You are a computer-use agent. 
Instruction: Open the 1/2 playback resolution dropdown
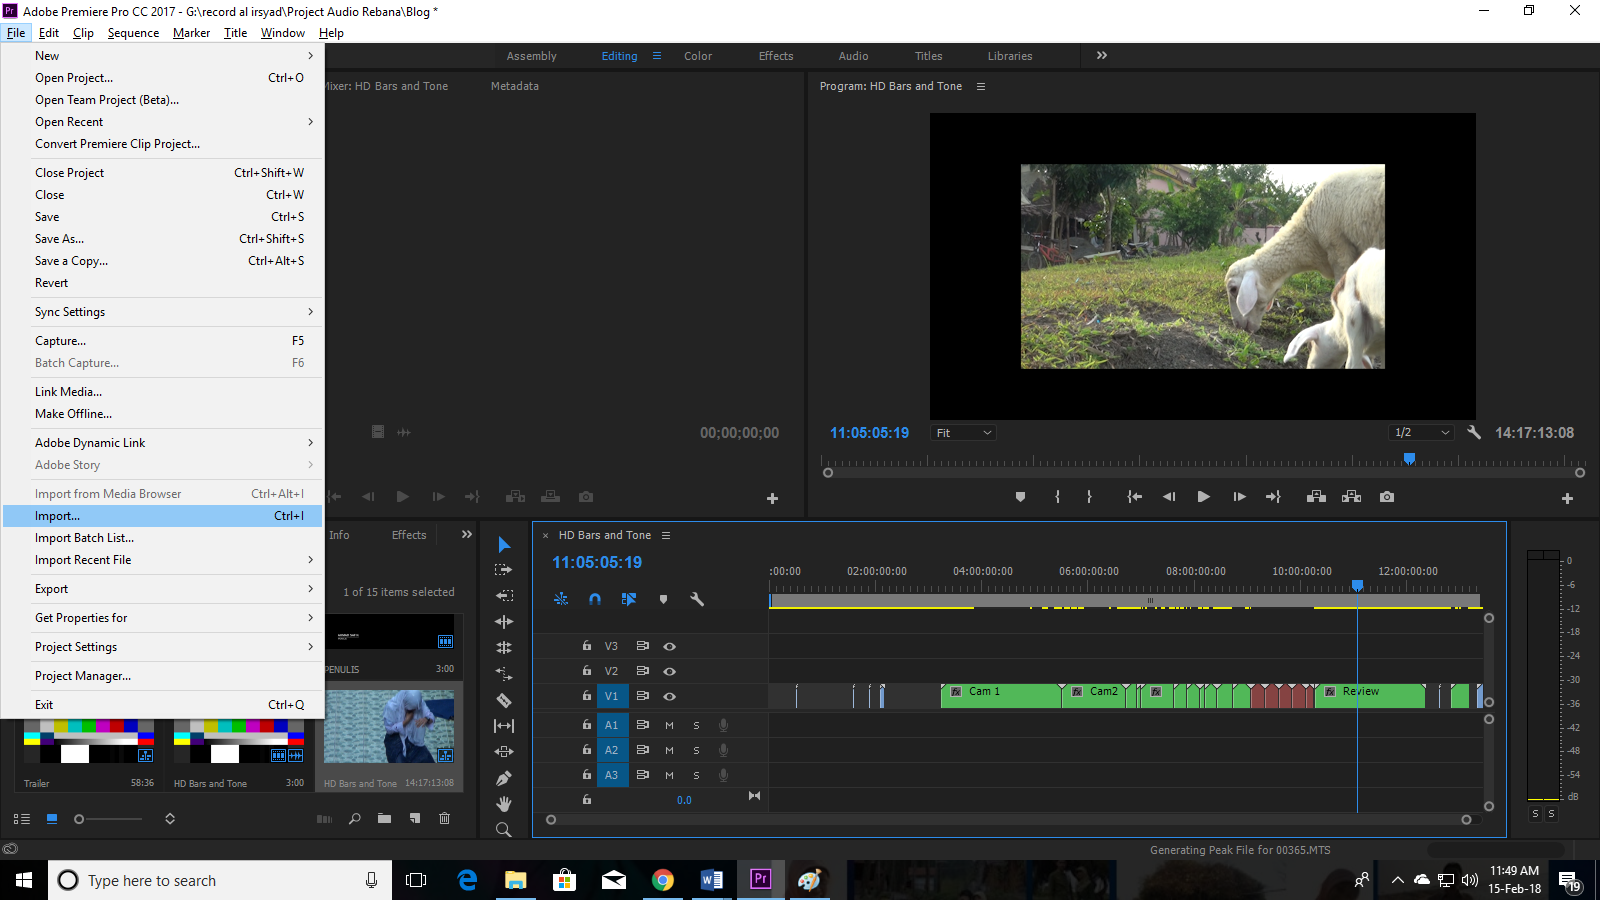click(x=1421, y=433)
